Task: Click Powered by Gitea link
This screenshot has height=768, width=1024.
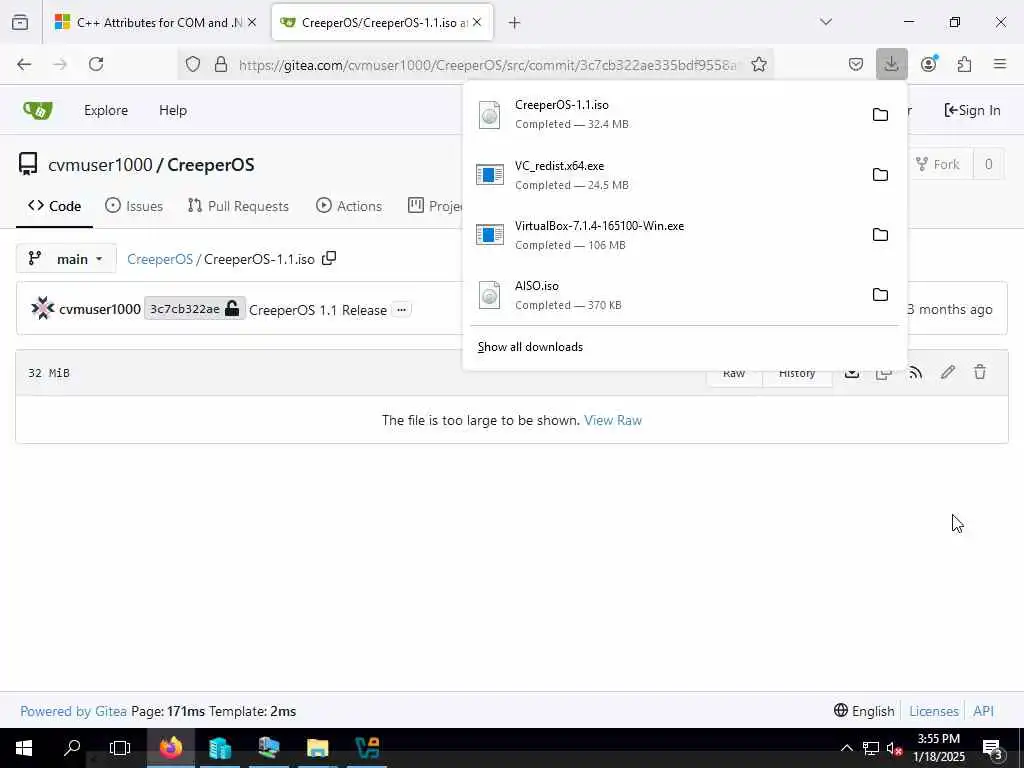Action: (74, 711)
